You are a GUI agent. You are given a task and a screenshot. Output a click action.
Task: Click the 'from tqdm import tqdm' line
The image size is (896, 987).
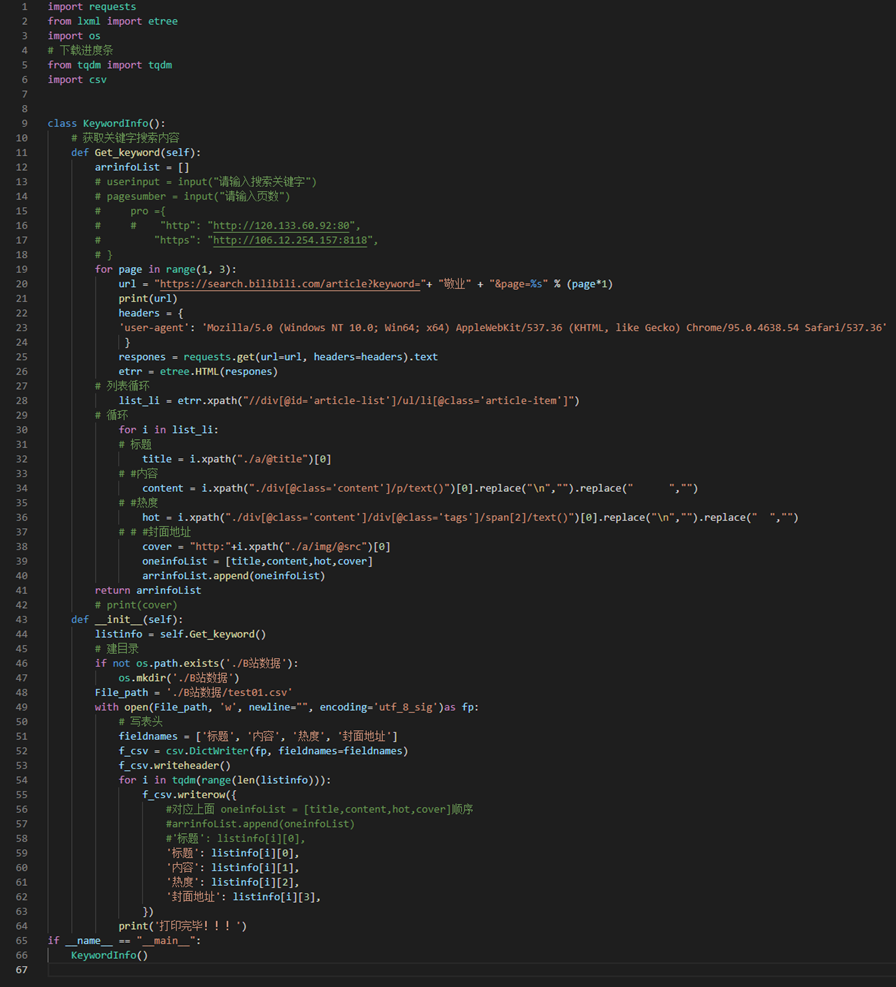pyautogui.click(x=110, y=65)
